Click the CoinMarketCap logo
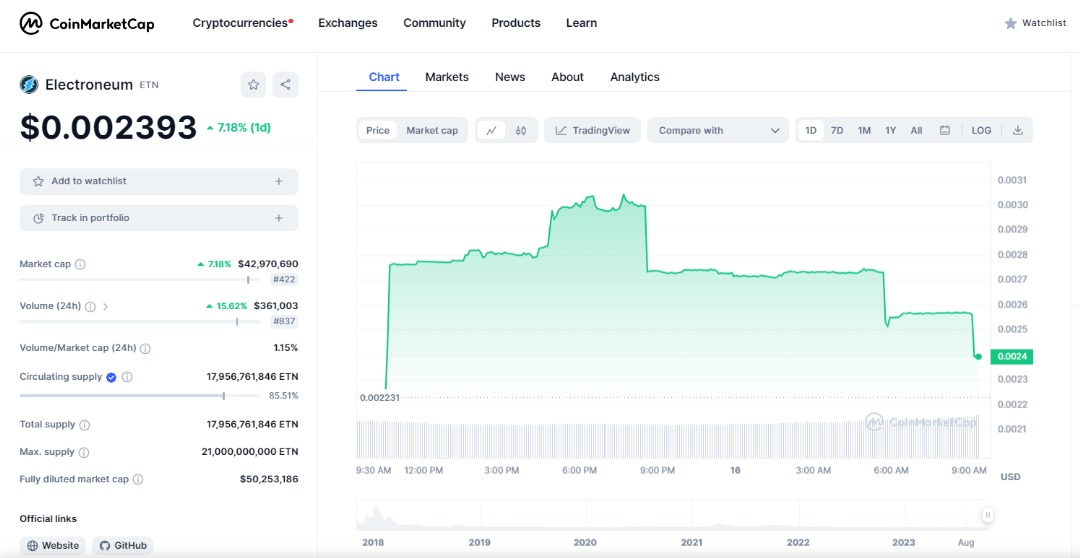 [x=87, y=23]
